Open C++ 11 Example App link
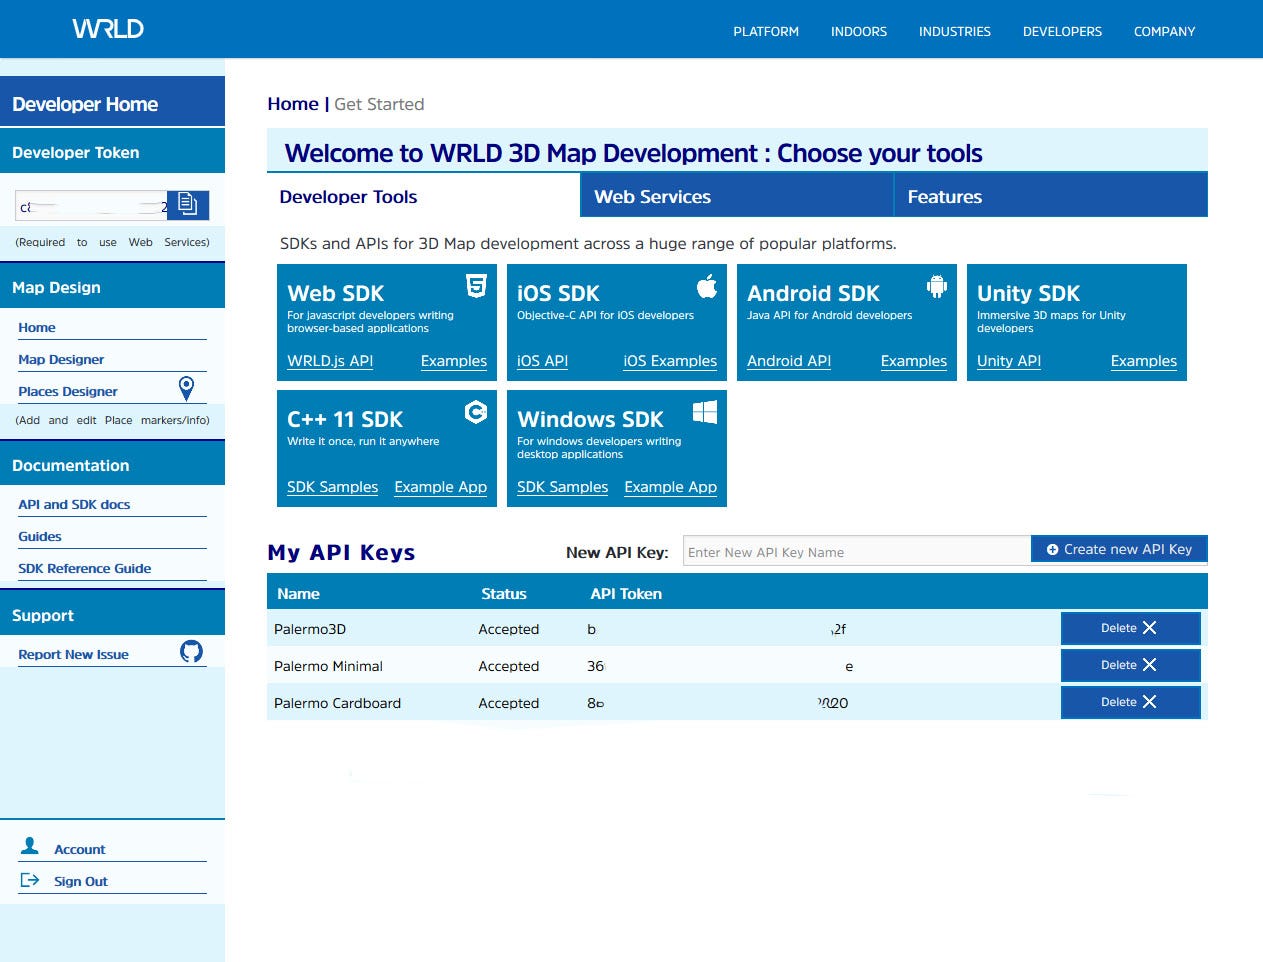 point(441,487)
